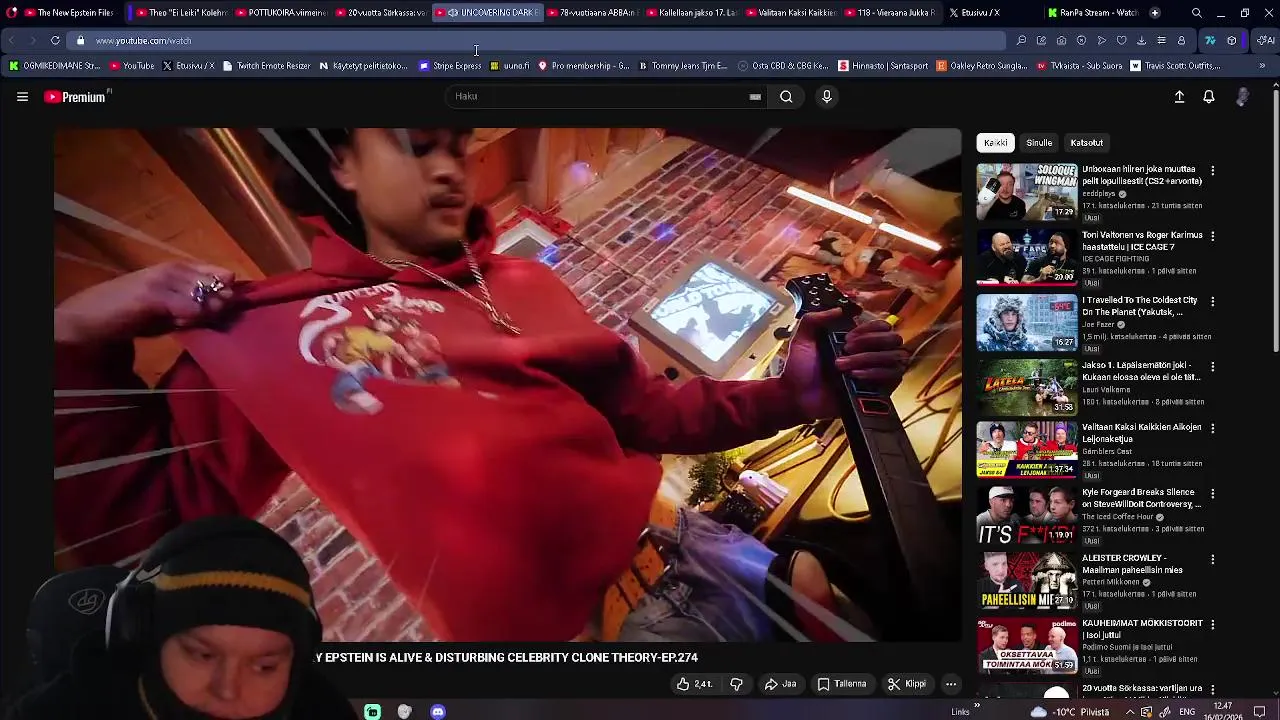Open Windows notification center icon

(1259, 712)
